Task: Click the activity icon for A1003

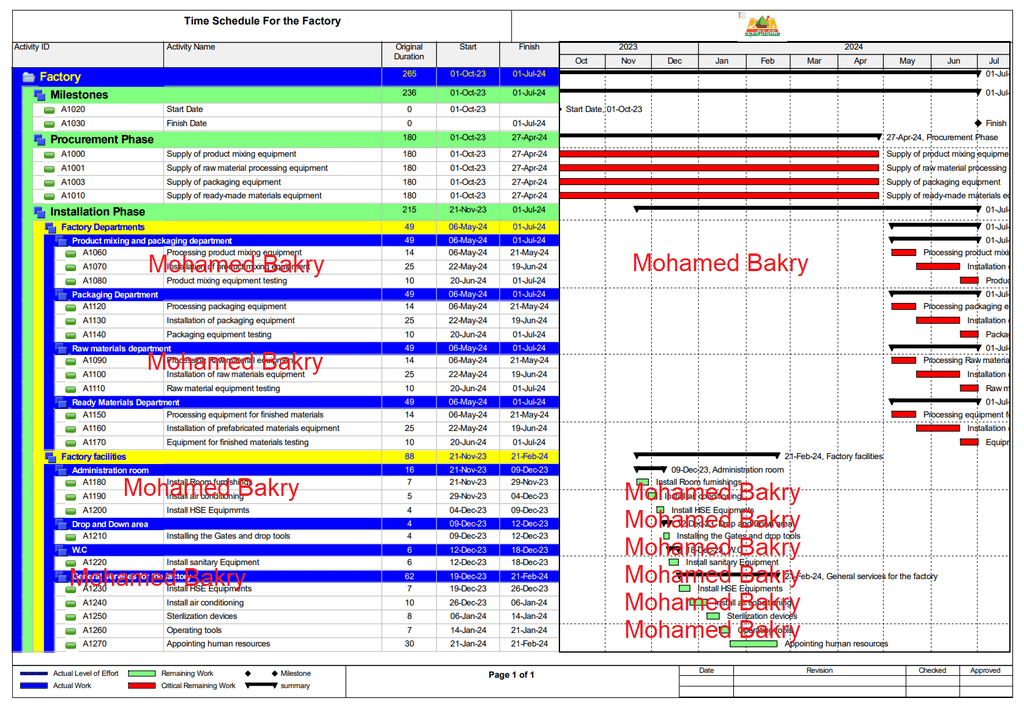Action: [49, 183]
